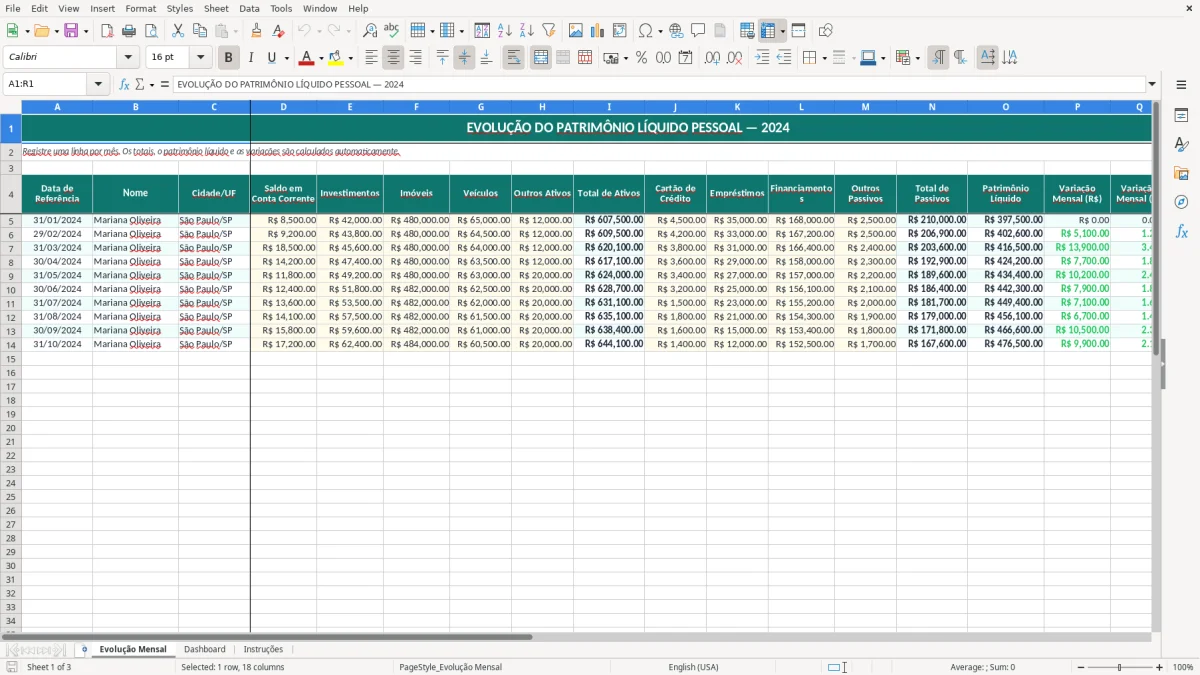
Task: Click the Export as PDF icon
Action: click(x=107, y=31)
